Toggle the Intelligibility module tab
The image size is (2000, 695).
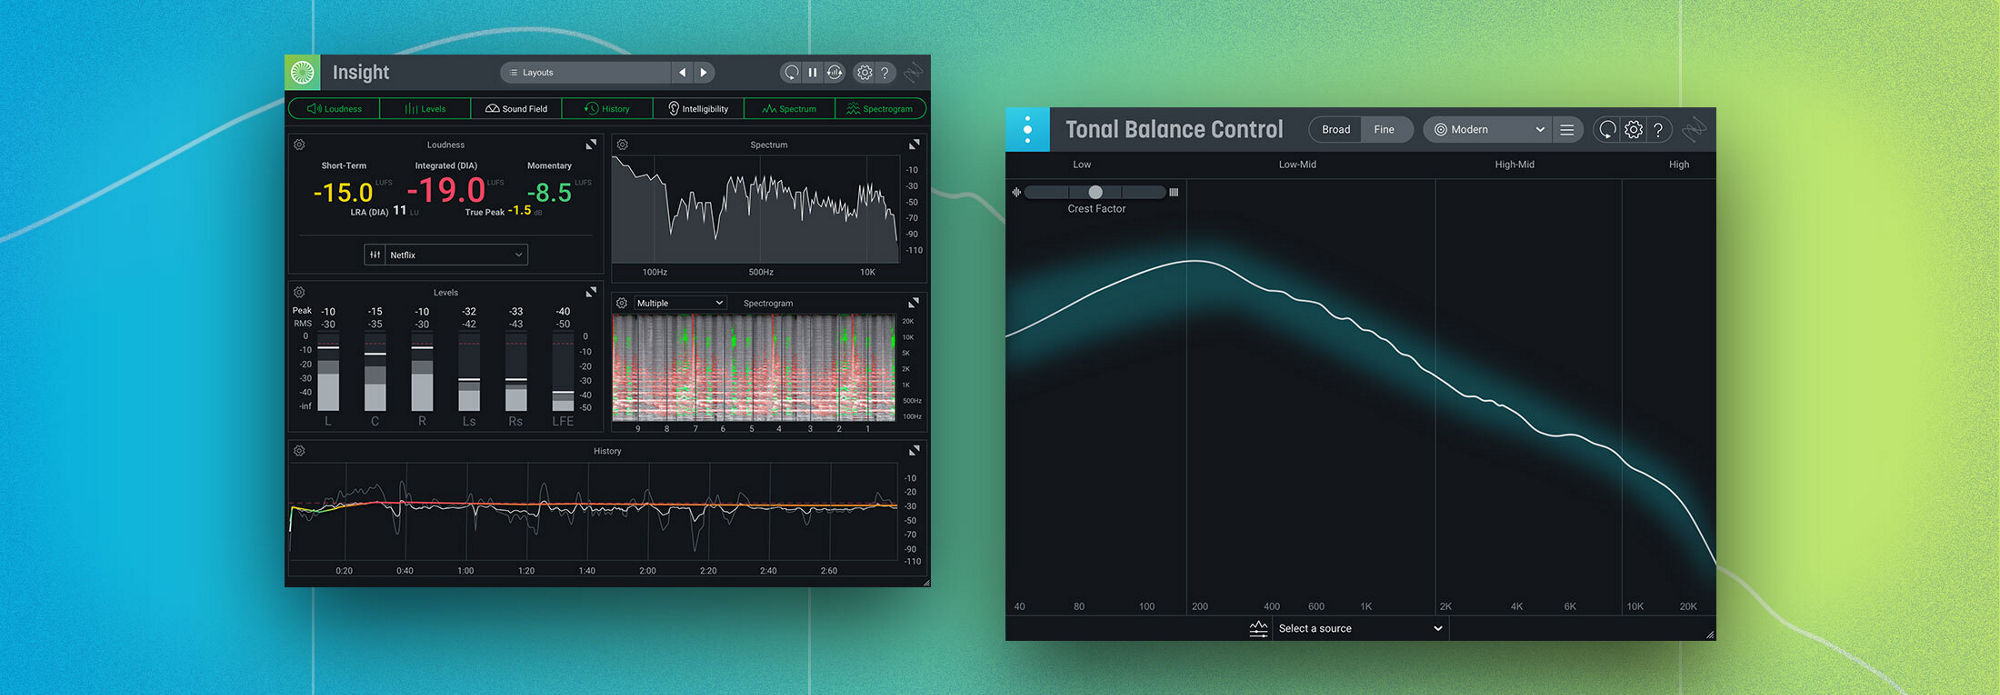point(698,108)
